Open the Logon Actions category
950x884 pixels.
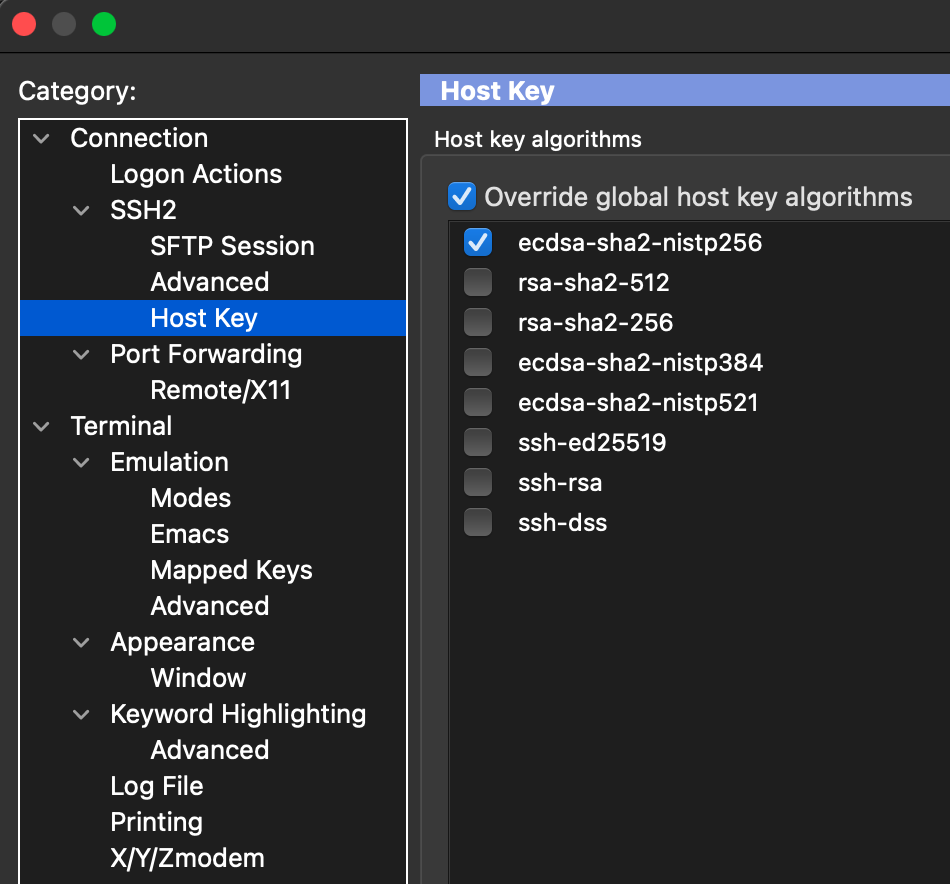[196, 174]
